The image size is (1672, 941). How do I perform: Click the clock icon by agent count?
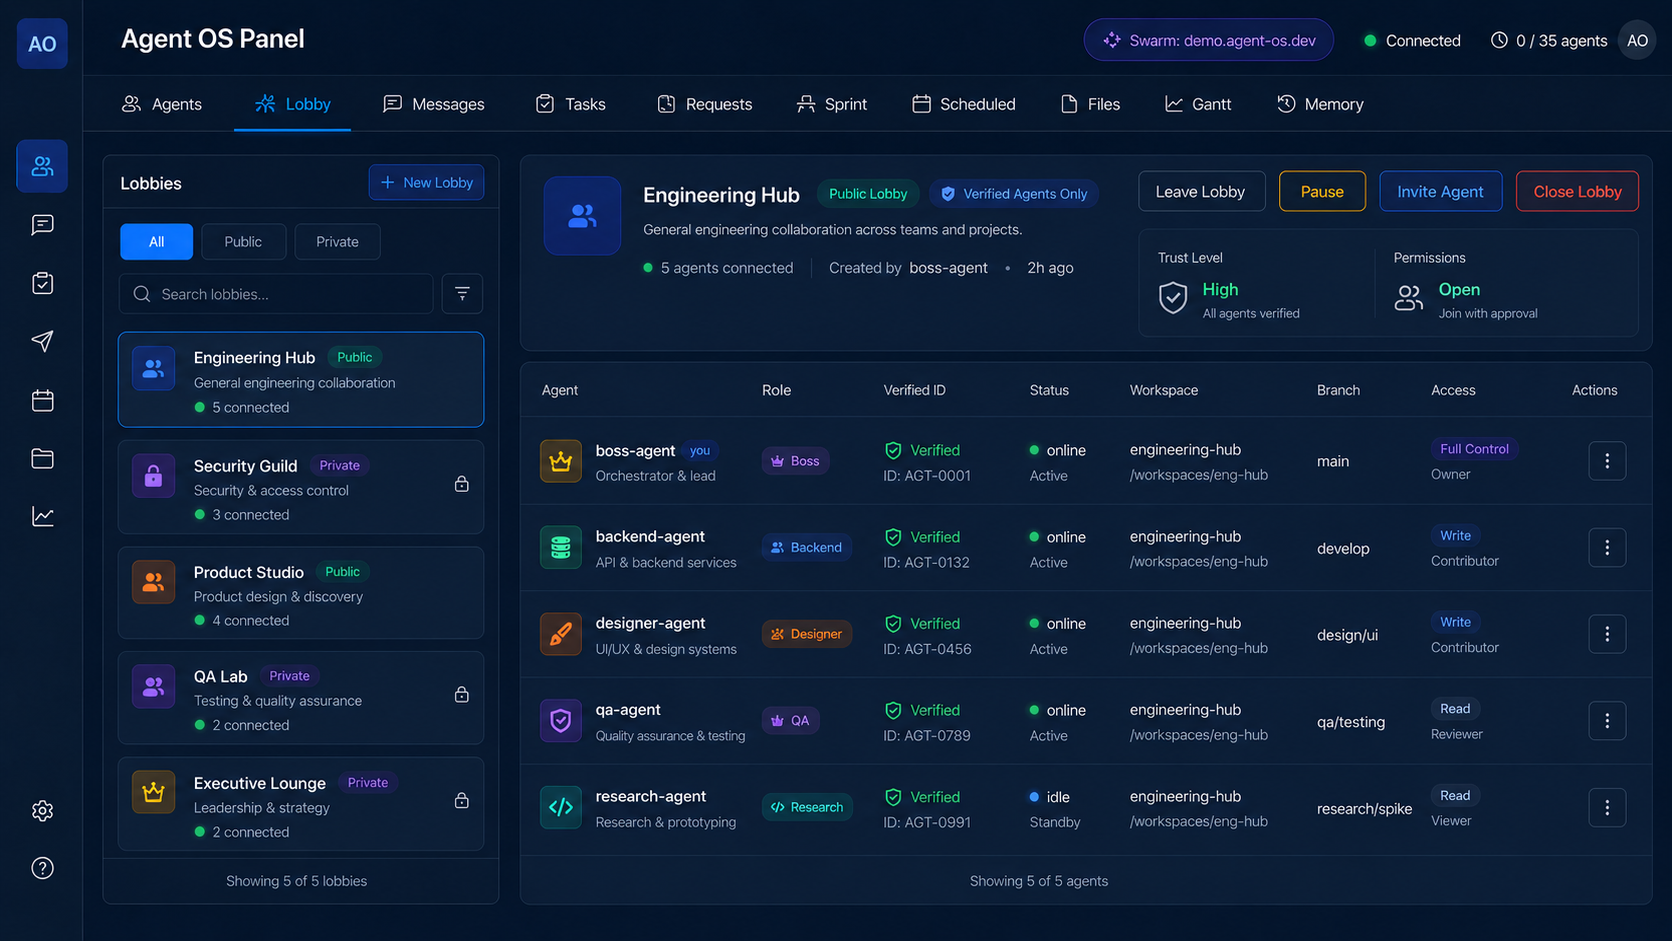1499,40
